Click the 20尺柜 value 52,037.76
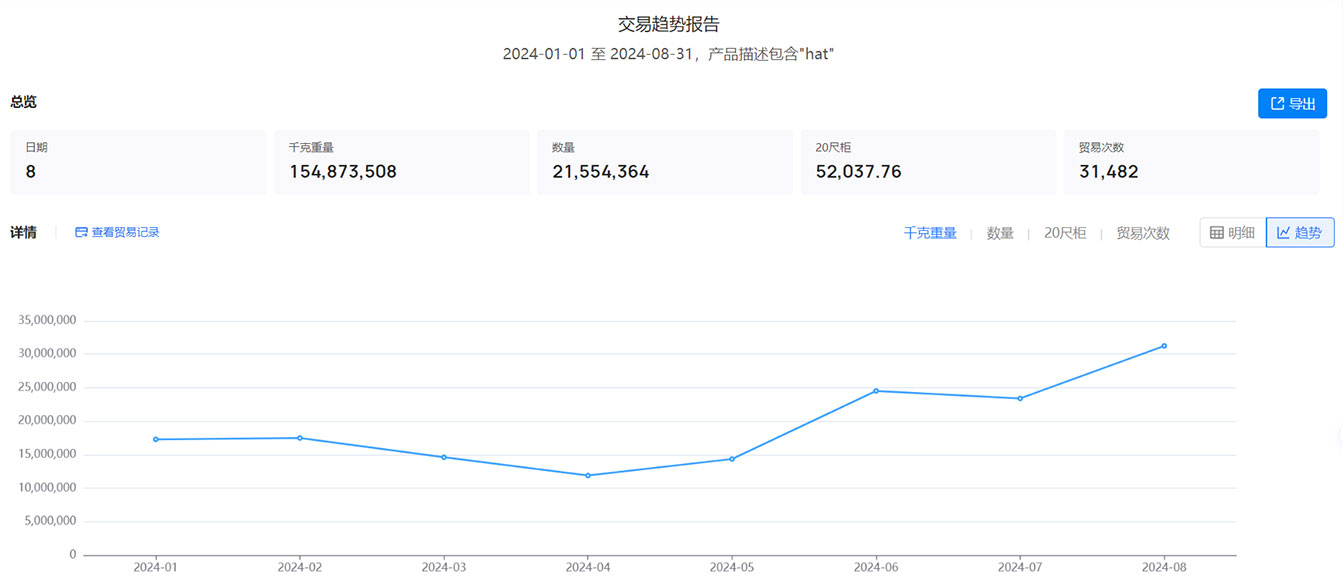The height and width of the screenshot is (587, 1343). click(859, 172)
